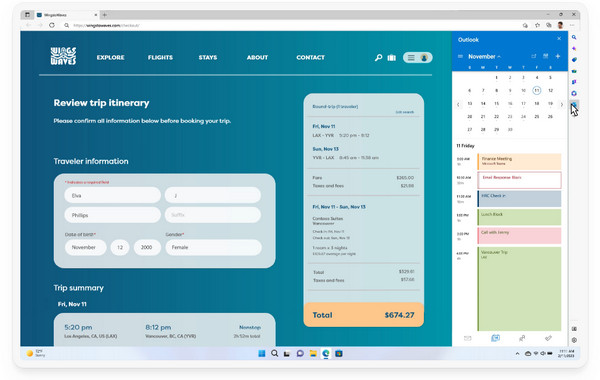This screenshot has width=600, height=380.
Task: Open browser collections icon
Action: pos(549,25)
